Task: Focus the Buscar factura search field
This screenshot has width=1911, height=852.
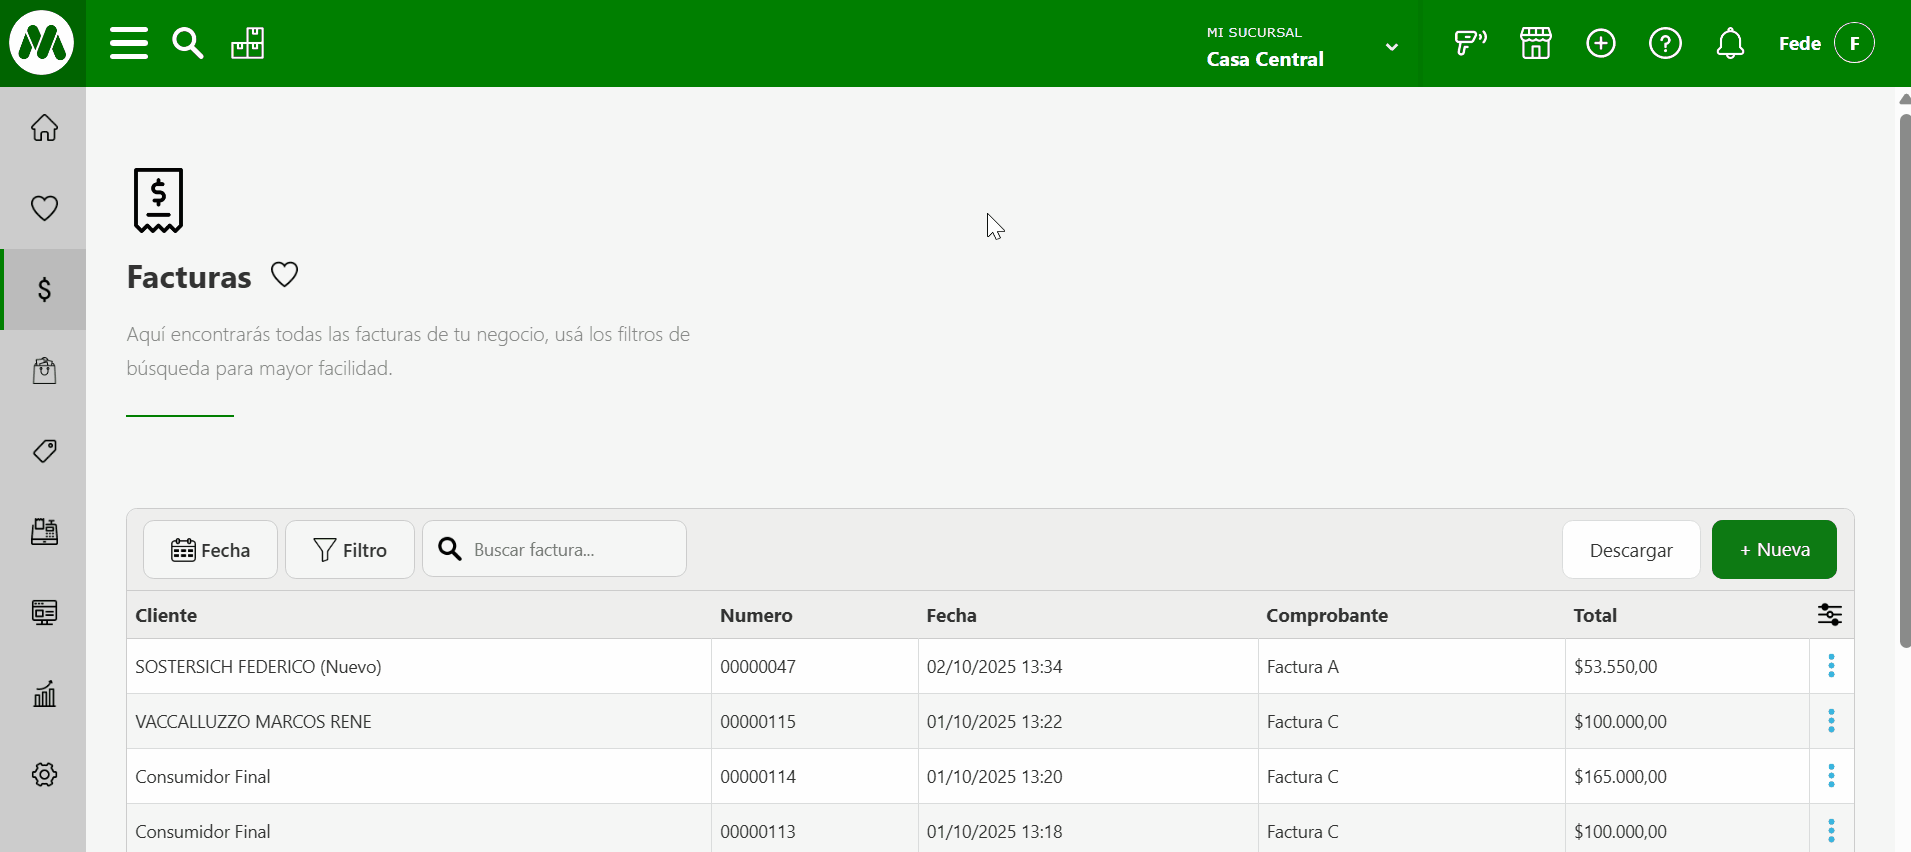Action: 570,550
